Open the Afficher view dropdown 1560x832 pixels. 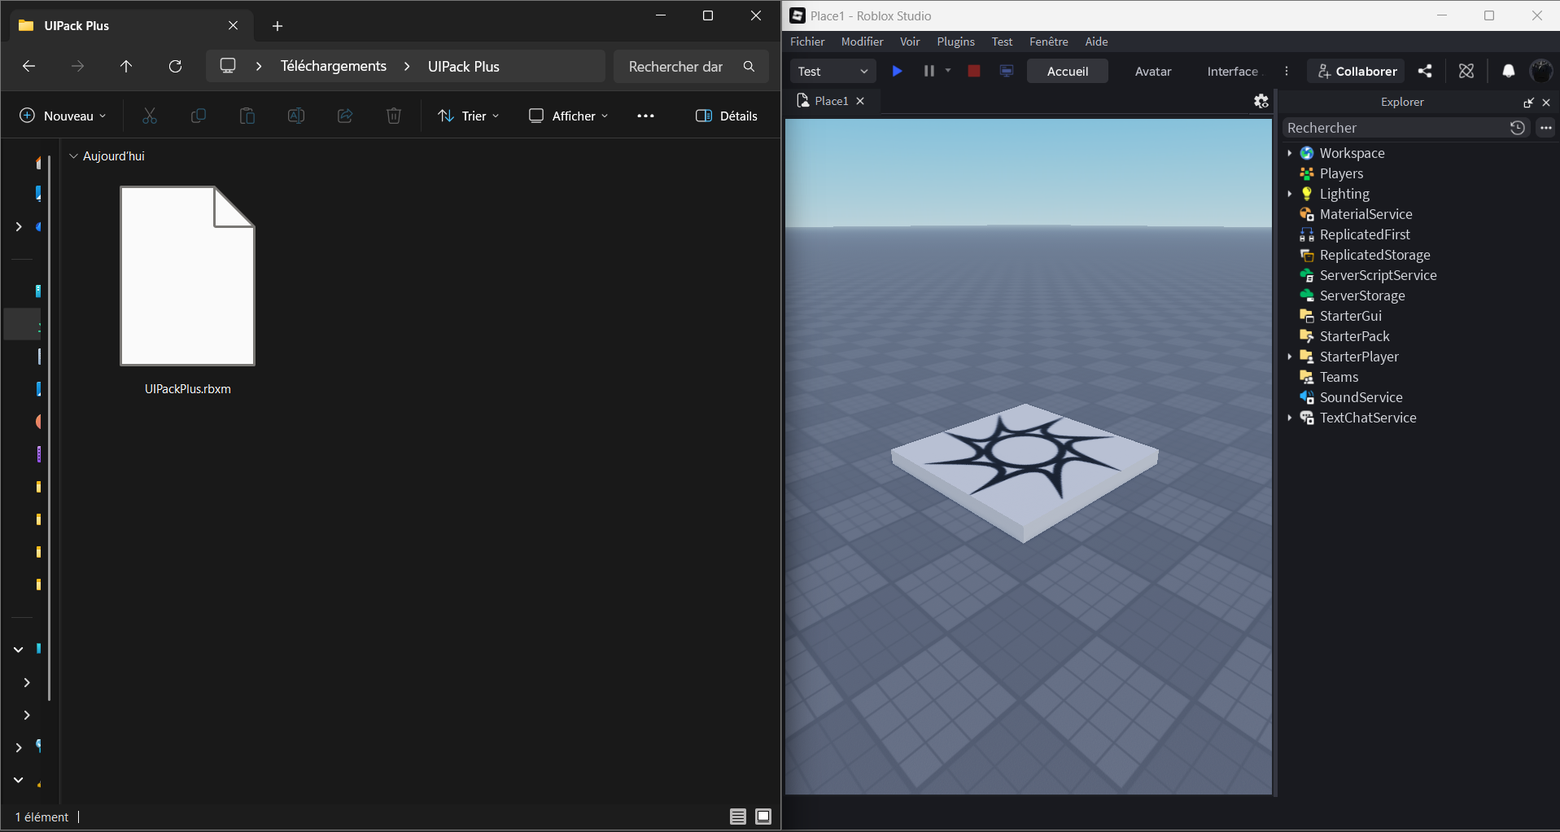tap(568, 116)
